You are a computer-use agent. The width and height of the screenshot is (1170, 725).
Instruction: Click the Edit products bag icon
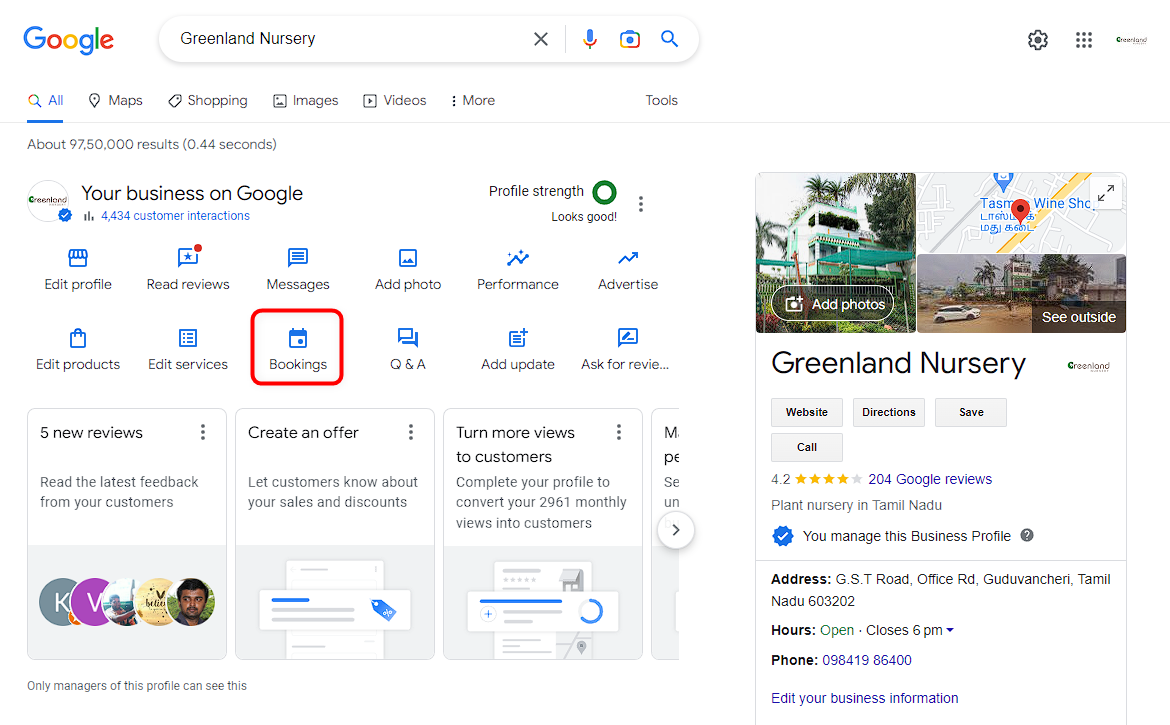pos(78,338)
